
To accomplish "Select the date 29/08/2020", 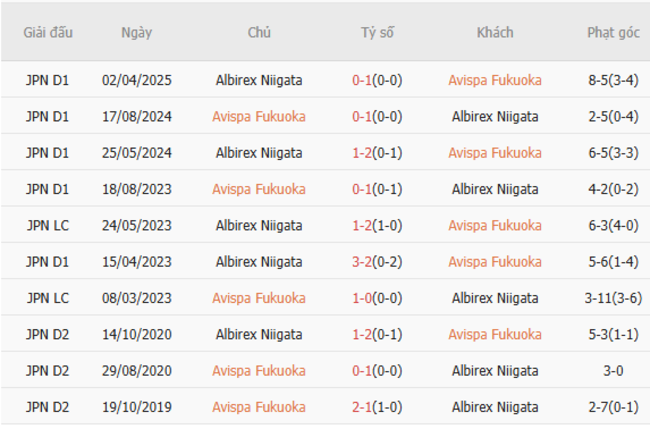I will coord(136,370).
